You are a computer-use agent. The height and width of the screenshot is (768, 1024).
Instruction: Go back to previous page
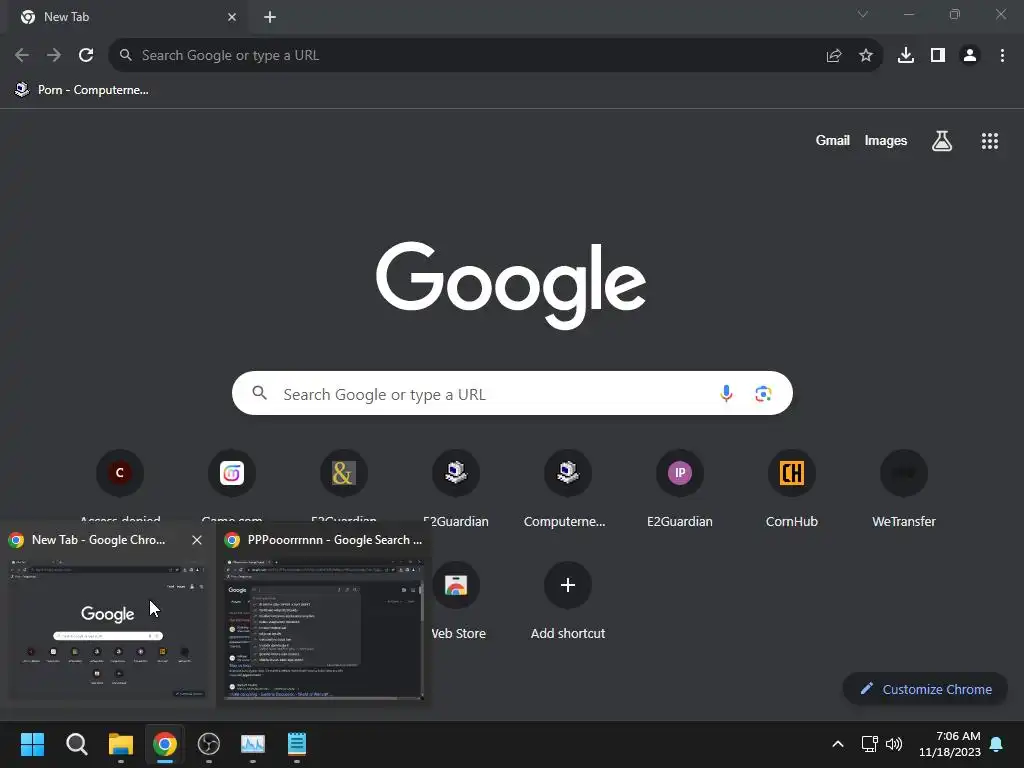[22, 56]
